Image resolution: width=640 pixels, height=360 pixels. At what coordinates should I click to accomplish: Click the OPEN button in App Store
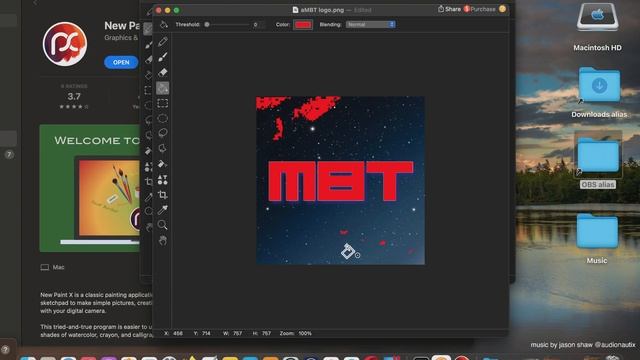(121, 62)
